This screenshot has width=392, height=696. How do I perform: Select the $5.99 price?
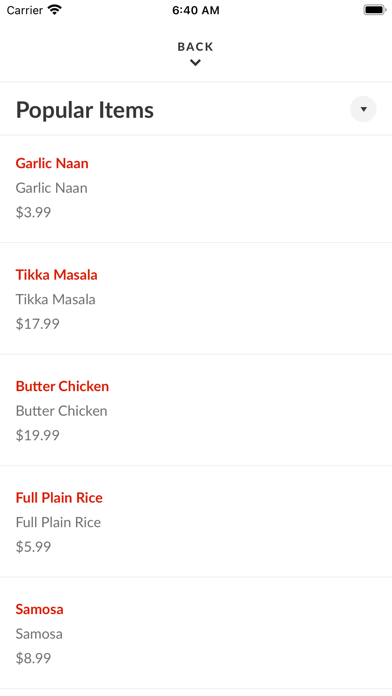pyautogui.click(x=33, y=546)
